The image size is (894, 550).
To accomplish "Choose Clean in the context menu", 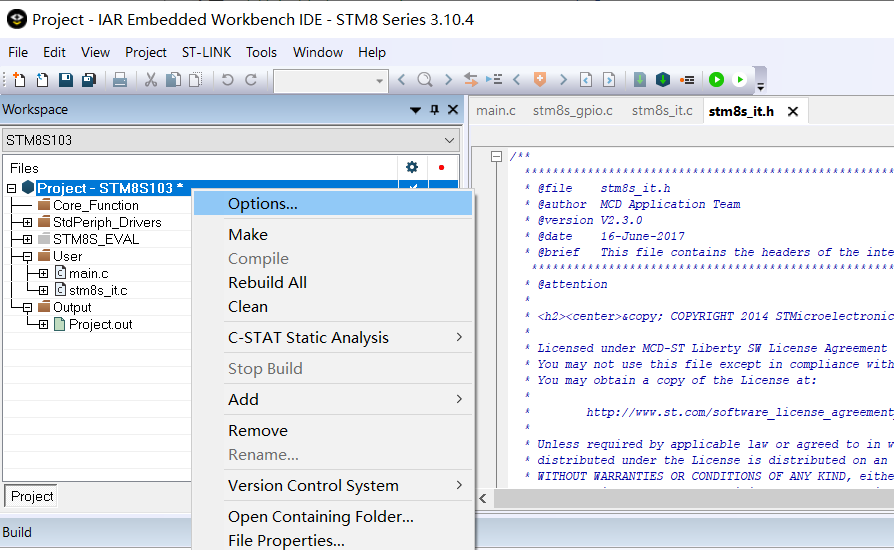I will point(333,307).
